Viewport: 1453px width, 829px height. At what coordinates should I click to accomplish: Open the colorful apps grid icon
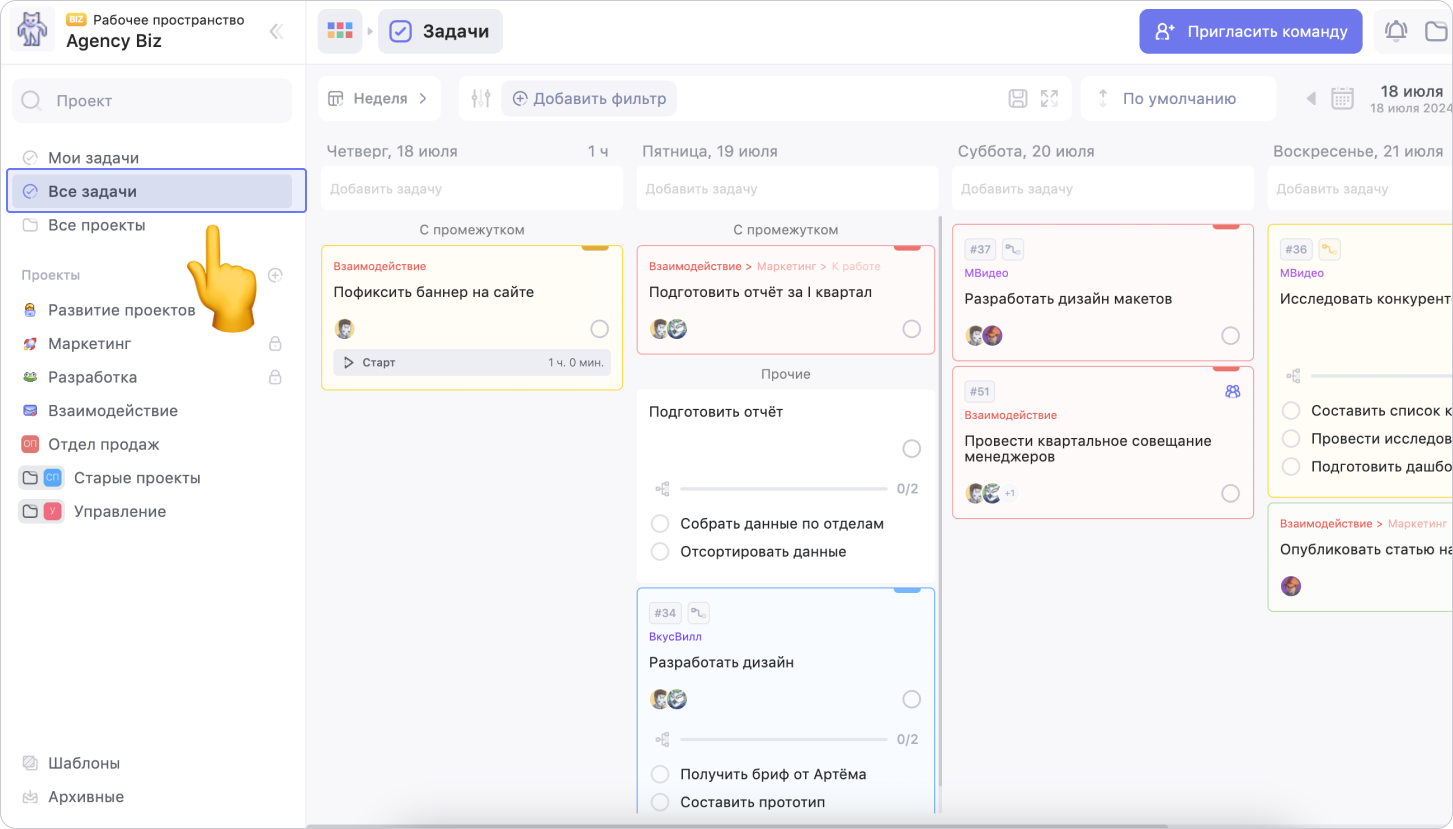(x=340, y=32)
